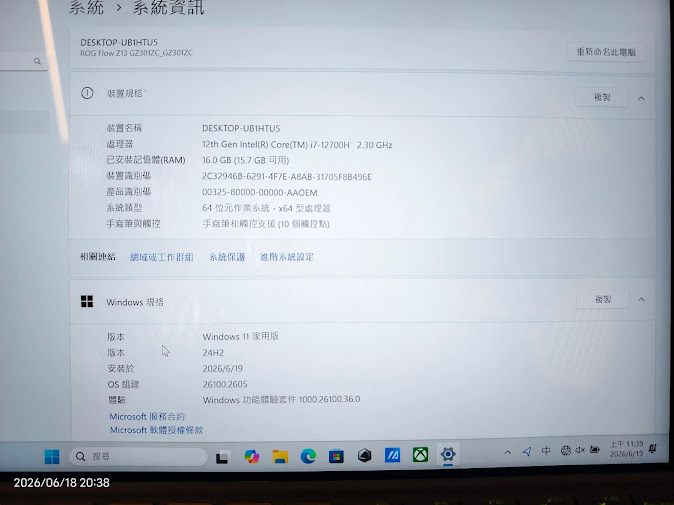The height and width of the screenshot is (505, 674).
Task: Click the settings search magnifier icon
Action: [37, 61]
